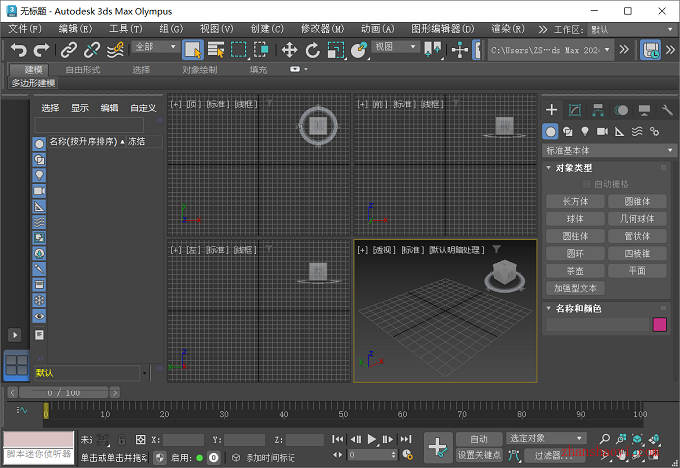The width and height of the screenshot is (680, 468).
Task: Click the 0 / 100 time slider
Action: 64,393
